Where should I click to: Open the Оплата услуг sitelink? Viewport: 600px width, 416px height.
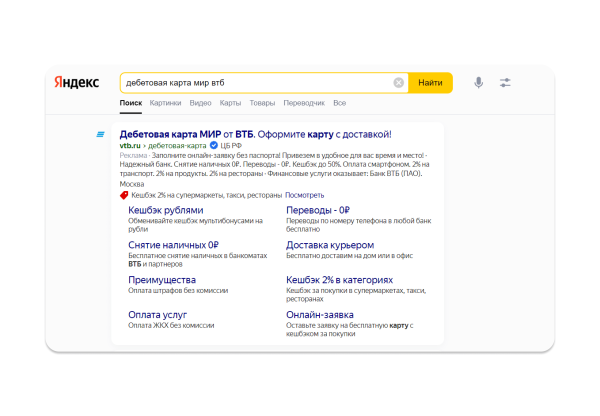click(x=158, y=315)
